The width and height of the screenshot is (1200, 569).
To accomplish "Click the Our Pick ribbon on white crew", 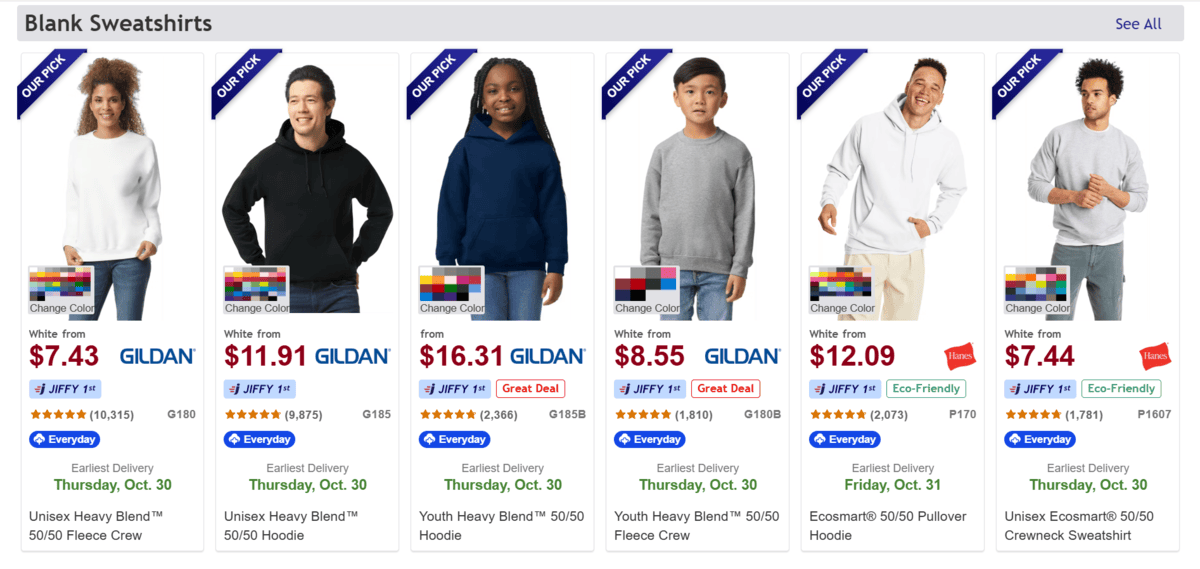I will (x=44, y=77).
